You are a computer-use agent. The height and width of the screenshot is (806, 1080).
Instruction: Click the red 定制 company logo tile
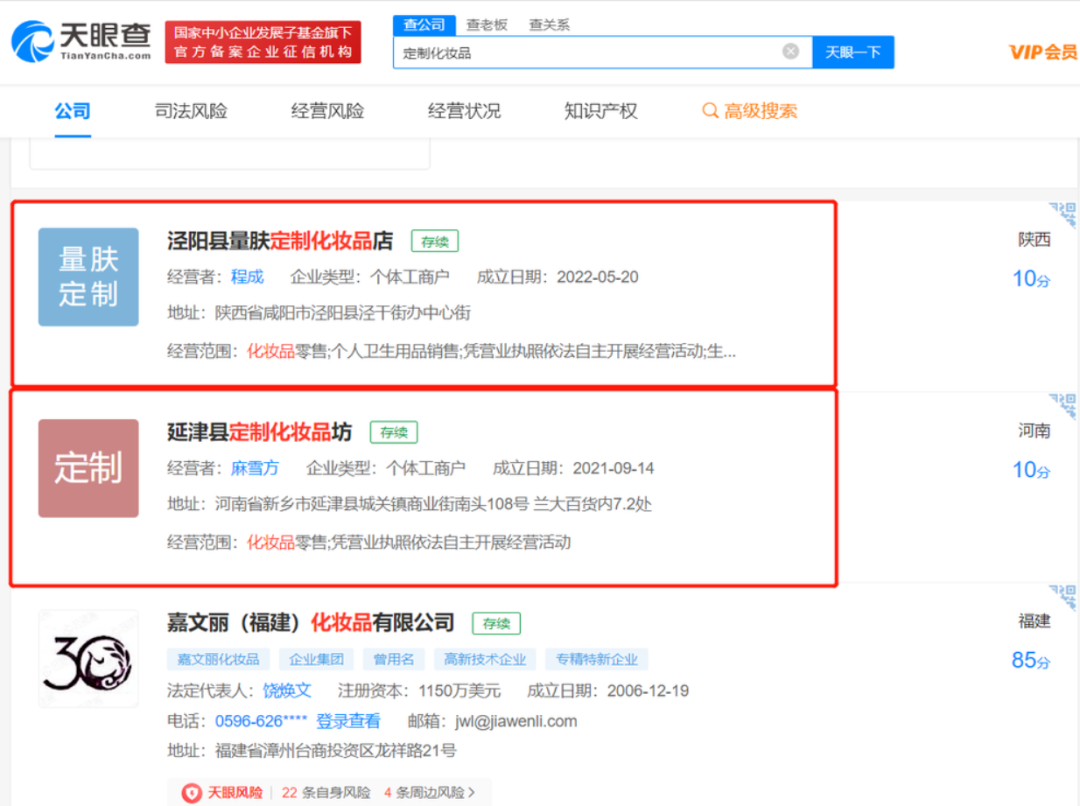coord(88,468)
